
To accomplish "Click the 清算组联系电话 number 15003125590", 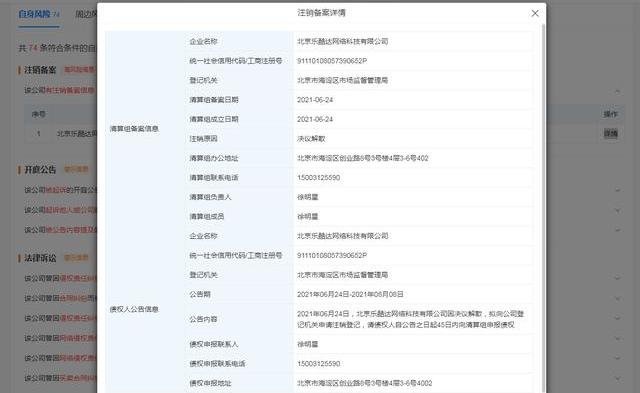I will 318,178.
